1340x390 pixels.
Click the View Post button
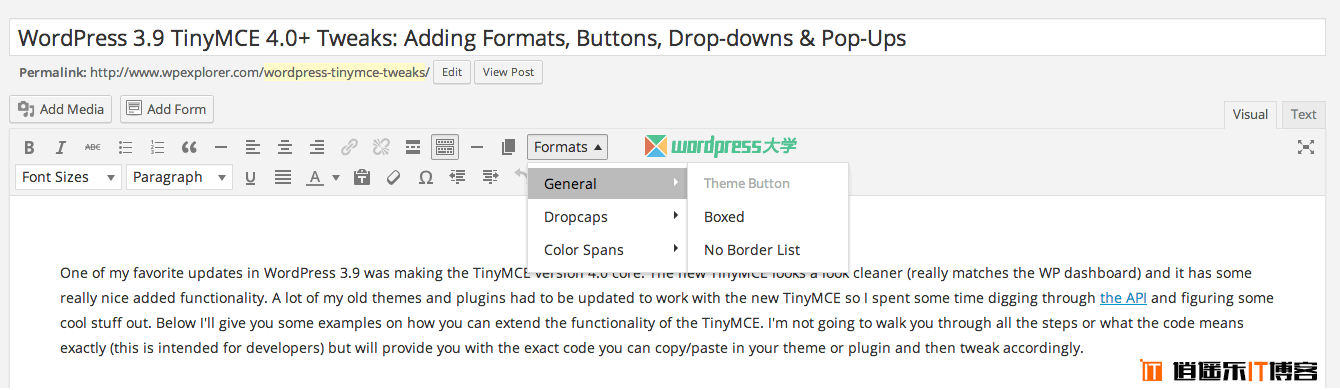click(509, 72)
